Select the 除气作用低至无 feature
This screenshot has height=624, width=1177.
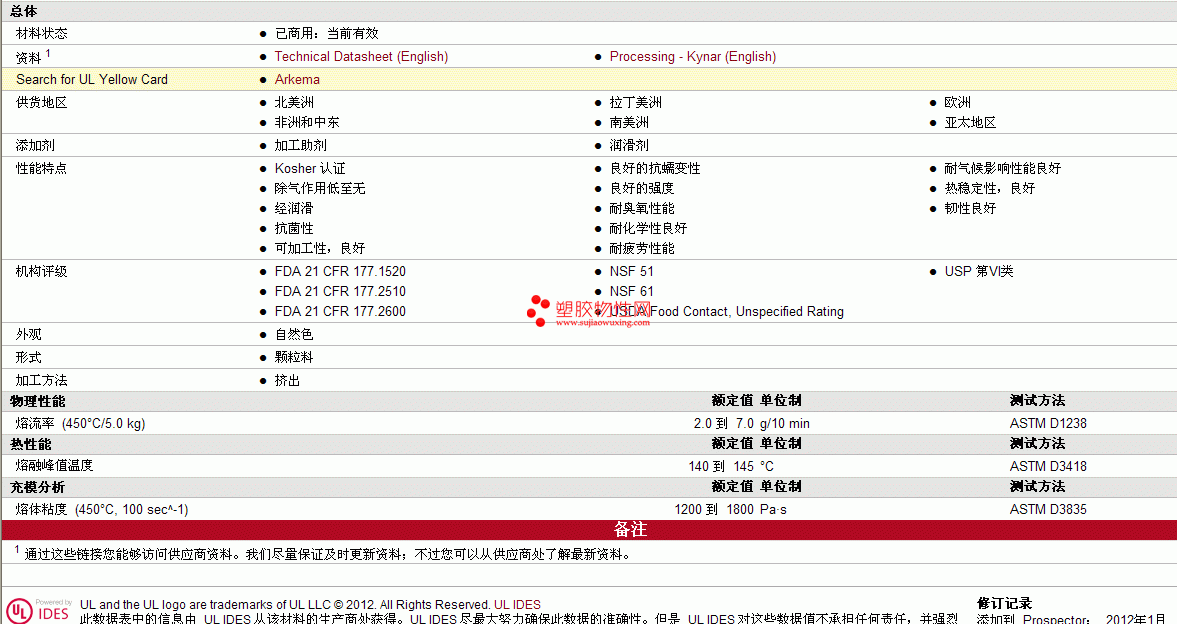point(320,188)
